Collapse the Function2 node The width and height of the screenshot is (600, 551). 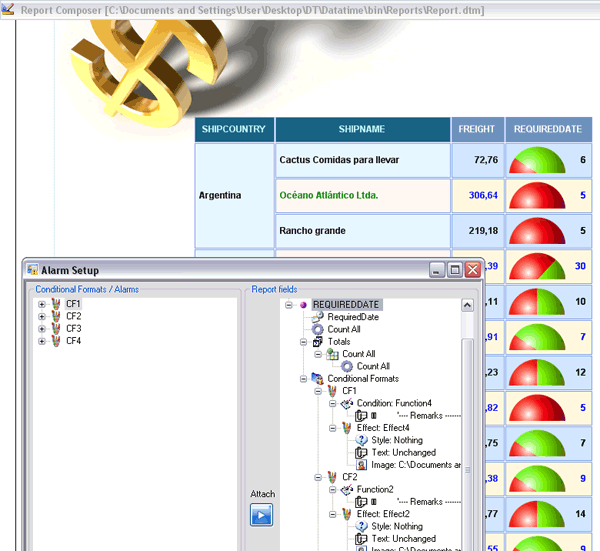[x=333, y=489]
